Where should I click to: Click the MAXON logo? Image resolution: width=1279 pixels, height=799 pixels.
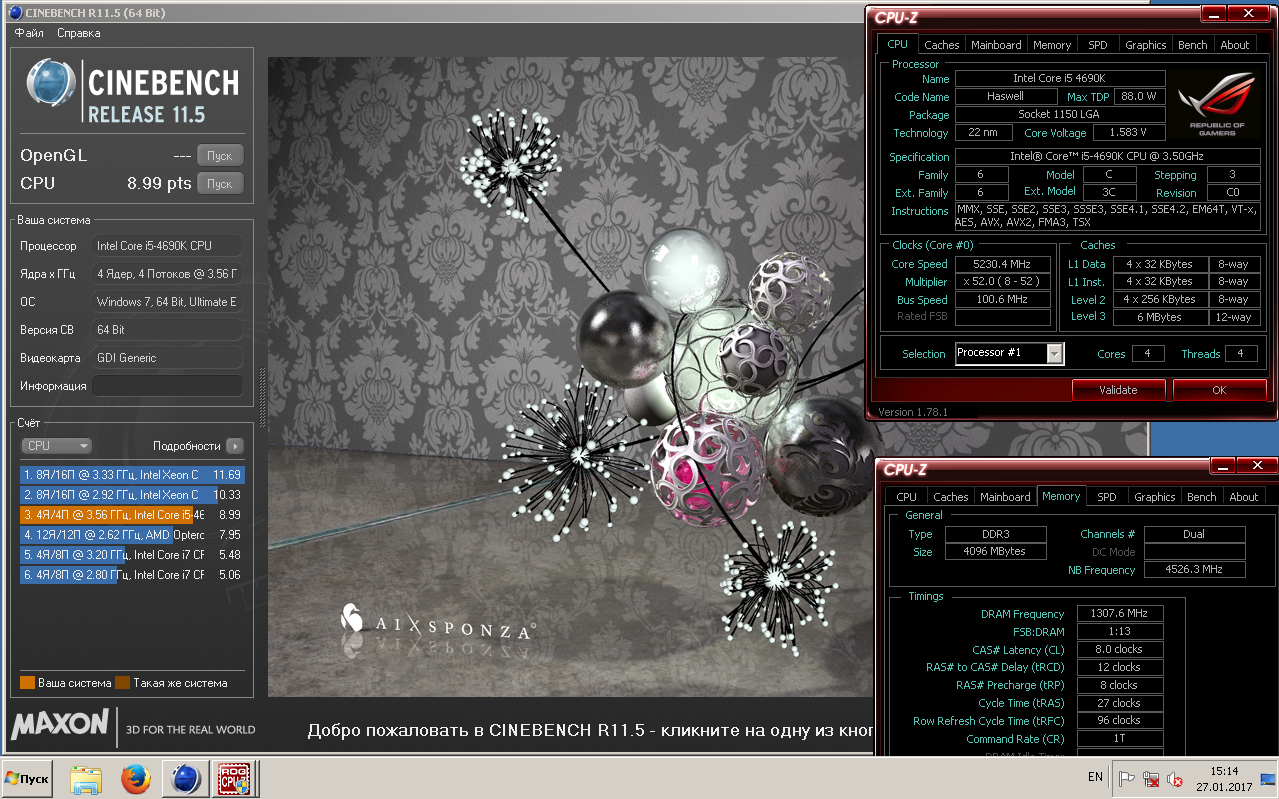click(x=60, y=724)
